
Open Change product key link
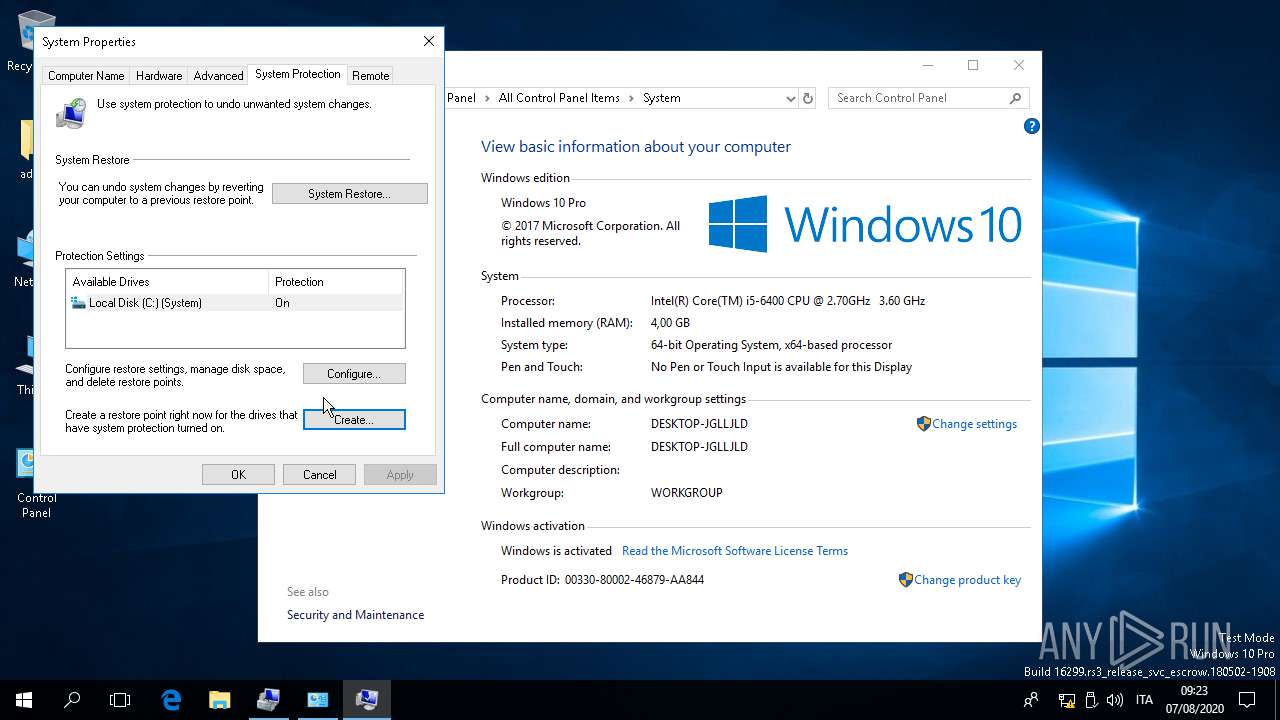pos(967,580)
